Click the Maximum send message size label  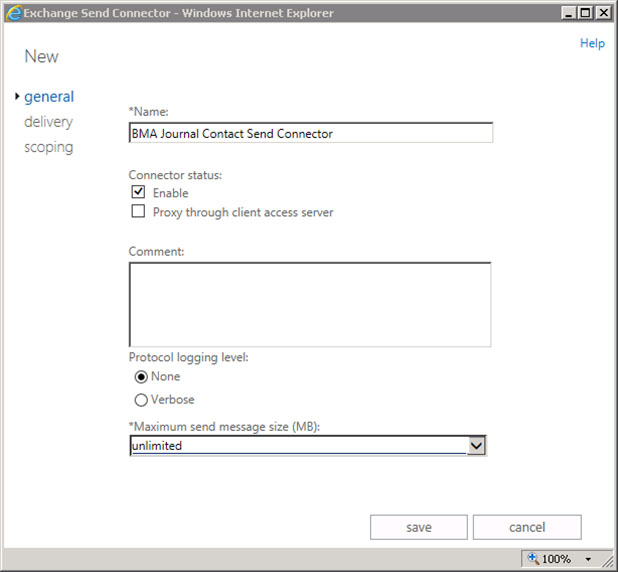pyautogui.click(x=224, y=427)
